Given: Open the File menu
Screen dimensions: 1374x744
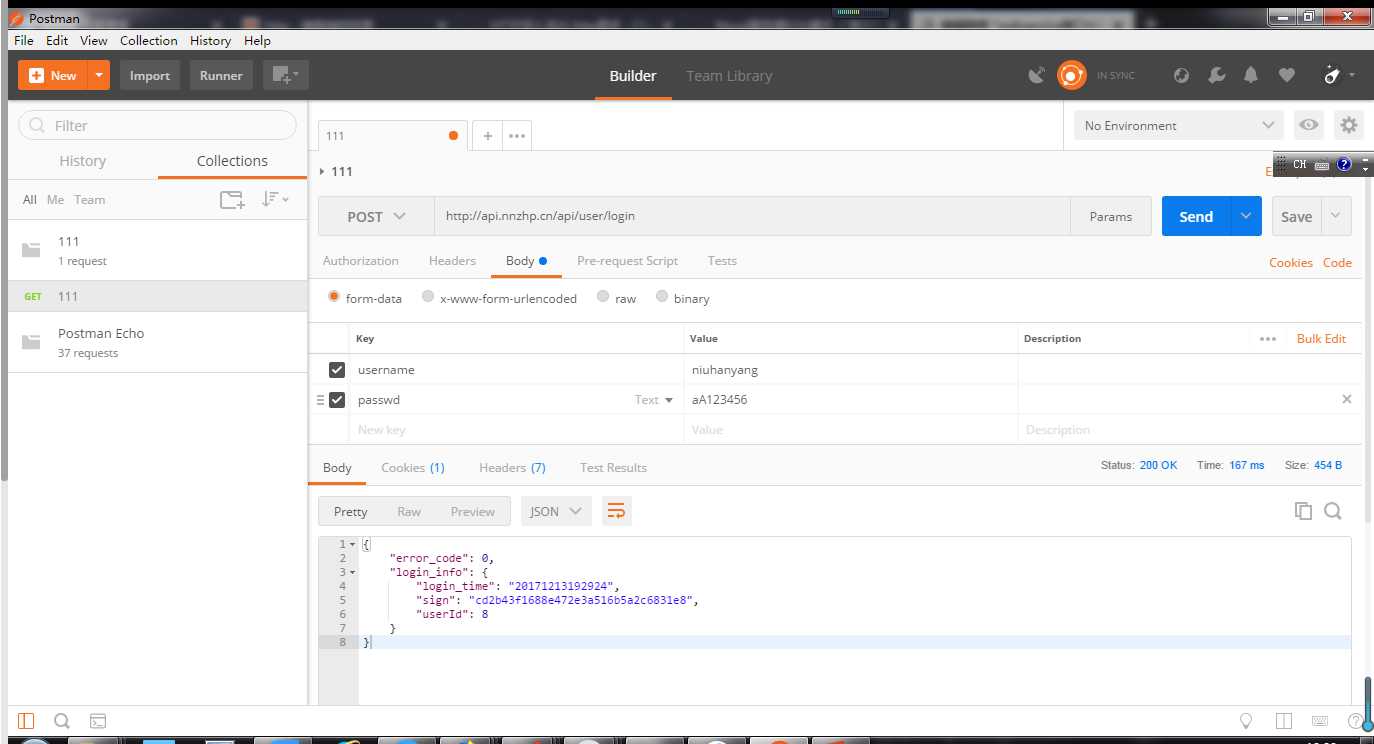Looking at the screenshot, I should [x=24, y=40].
